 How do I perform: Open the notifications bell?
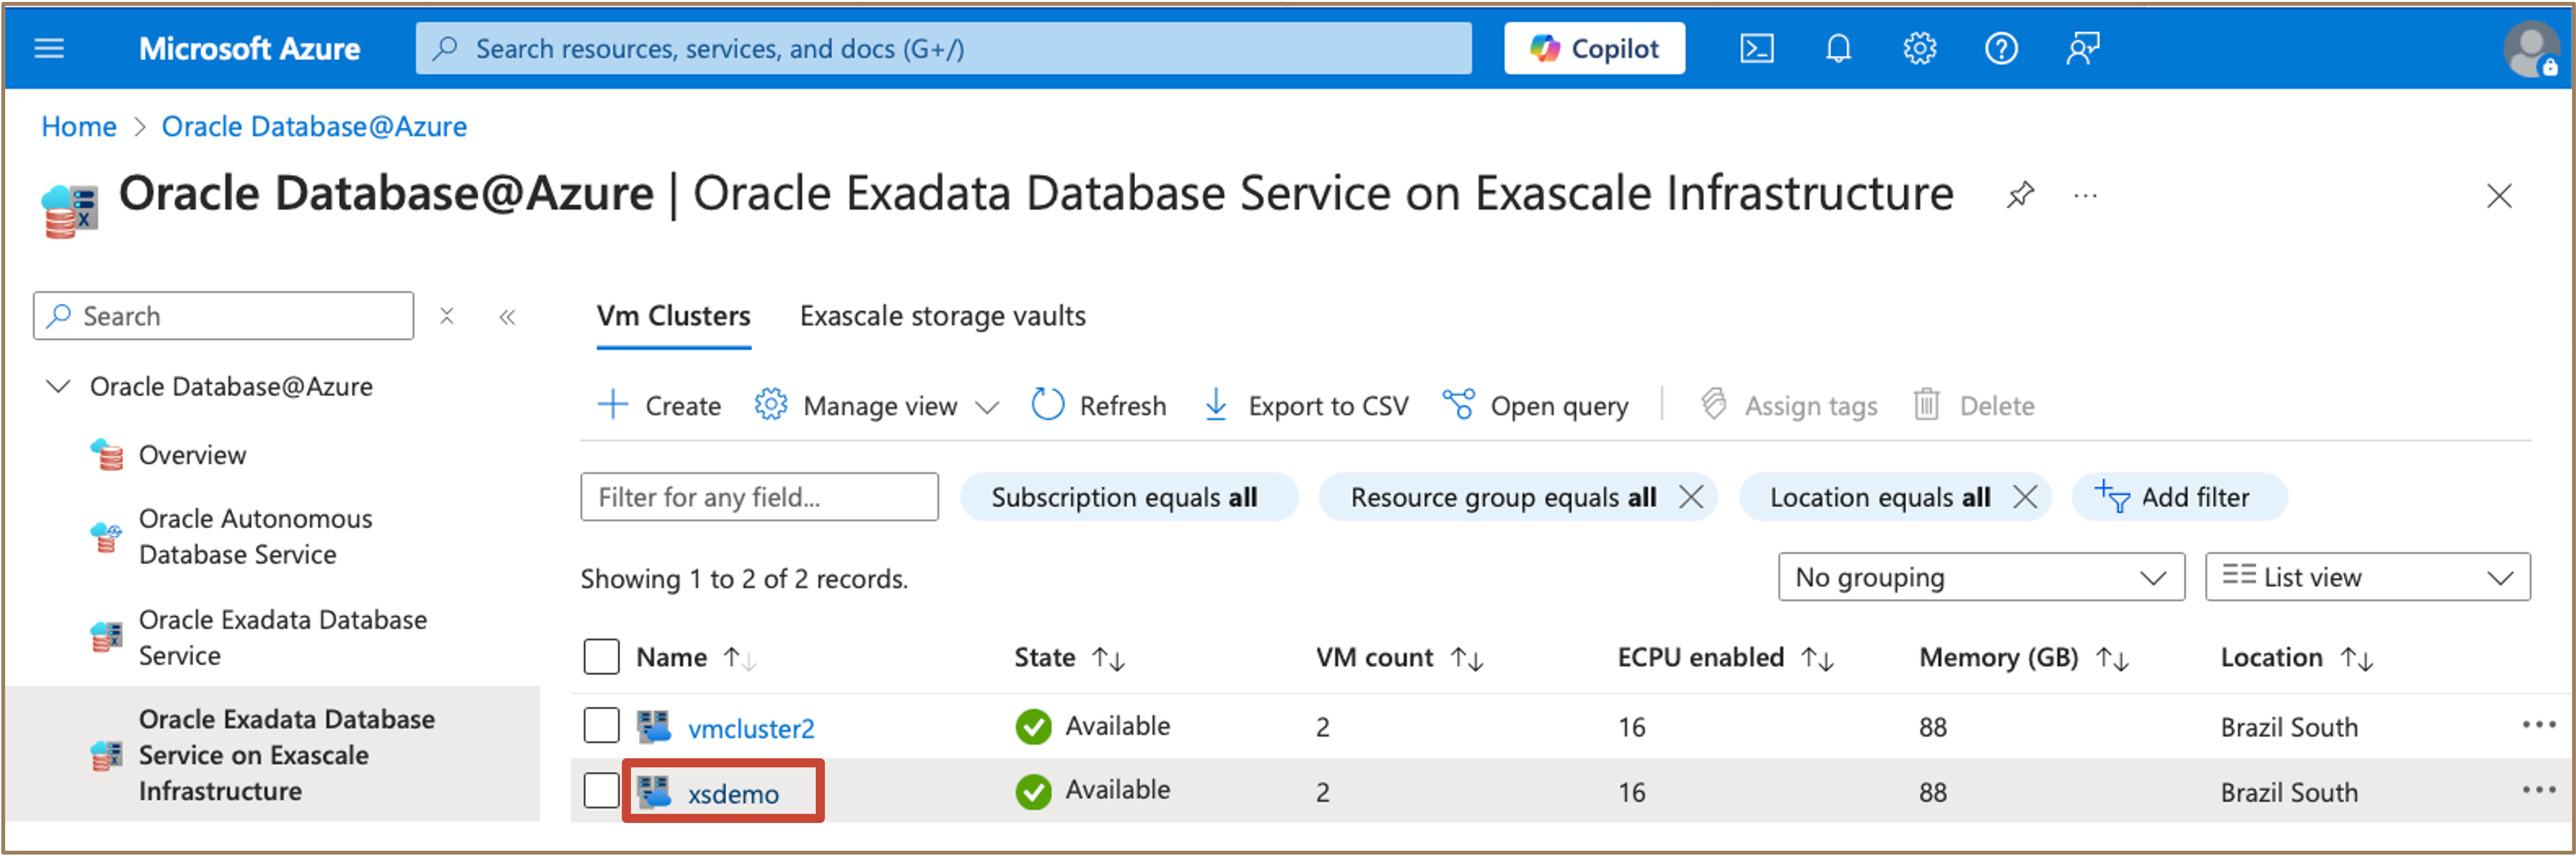coord(1838,48)
